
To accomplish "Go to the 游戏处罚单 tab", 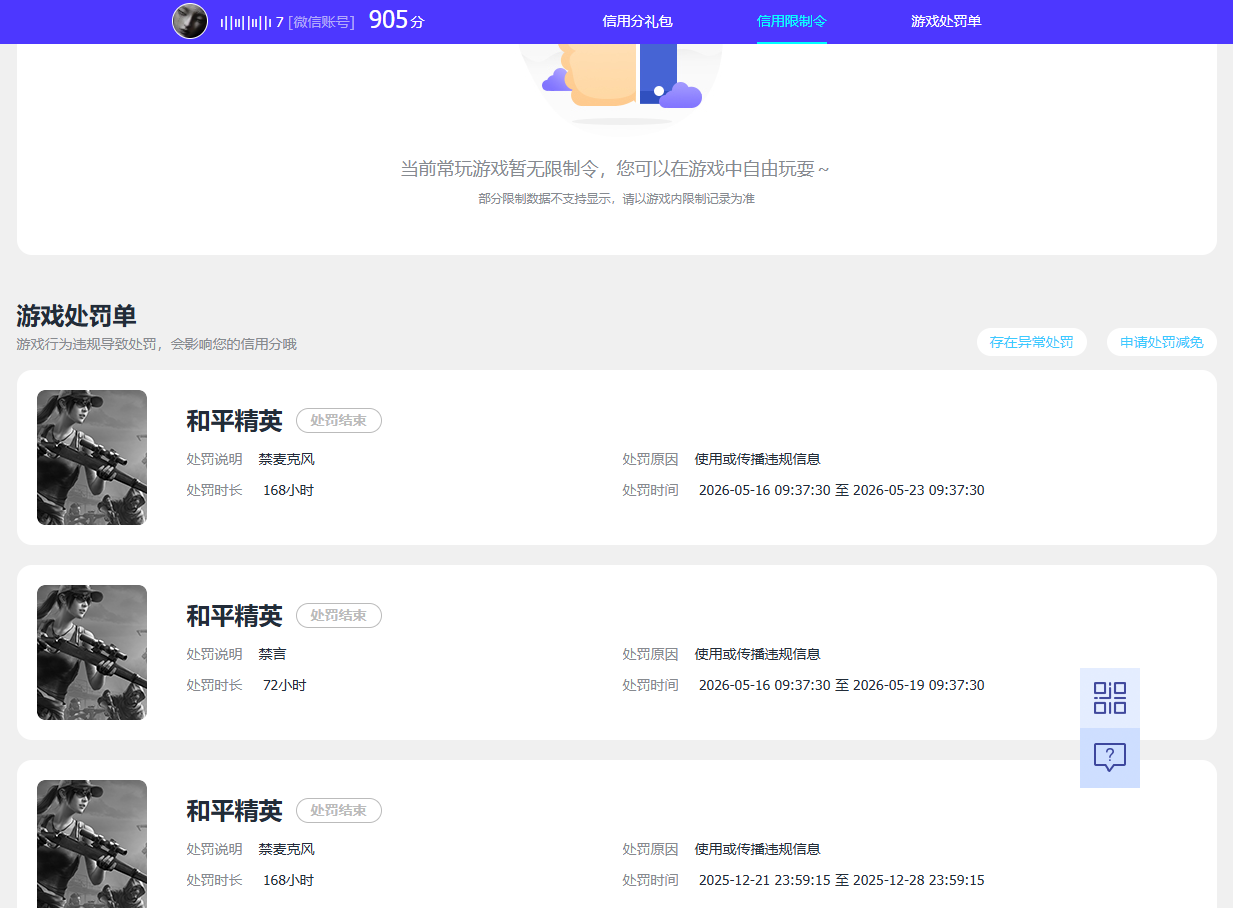I will coord(946,21).
